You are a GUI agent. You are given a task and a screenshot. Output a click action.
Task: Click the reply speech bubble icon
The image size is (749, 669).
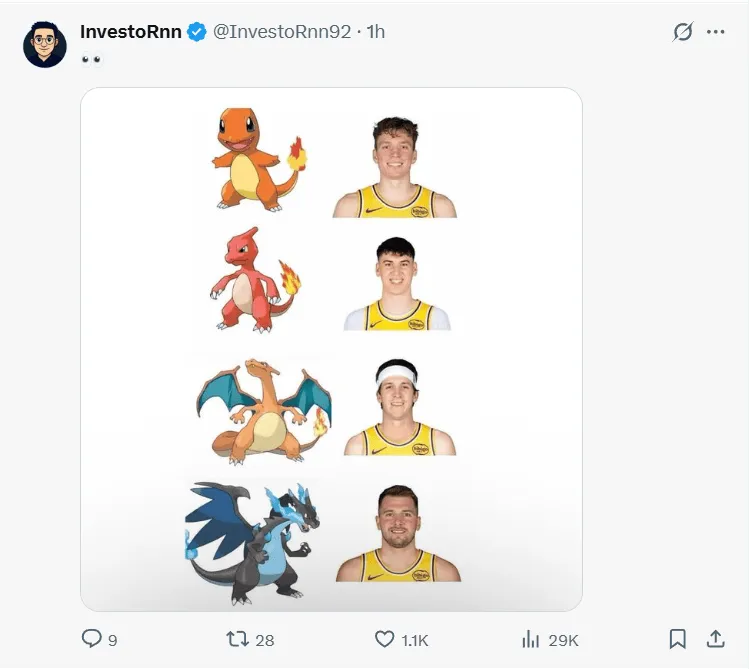(91, 638)
